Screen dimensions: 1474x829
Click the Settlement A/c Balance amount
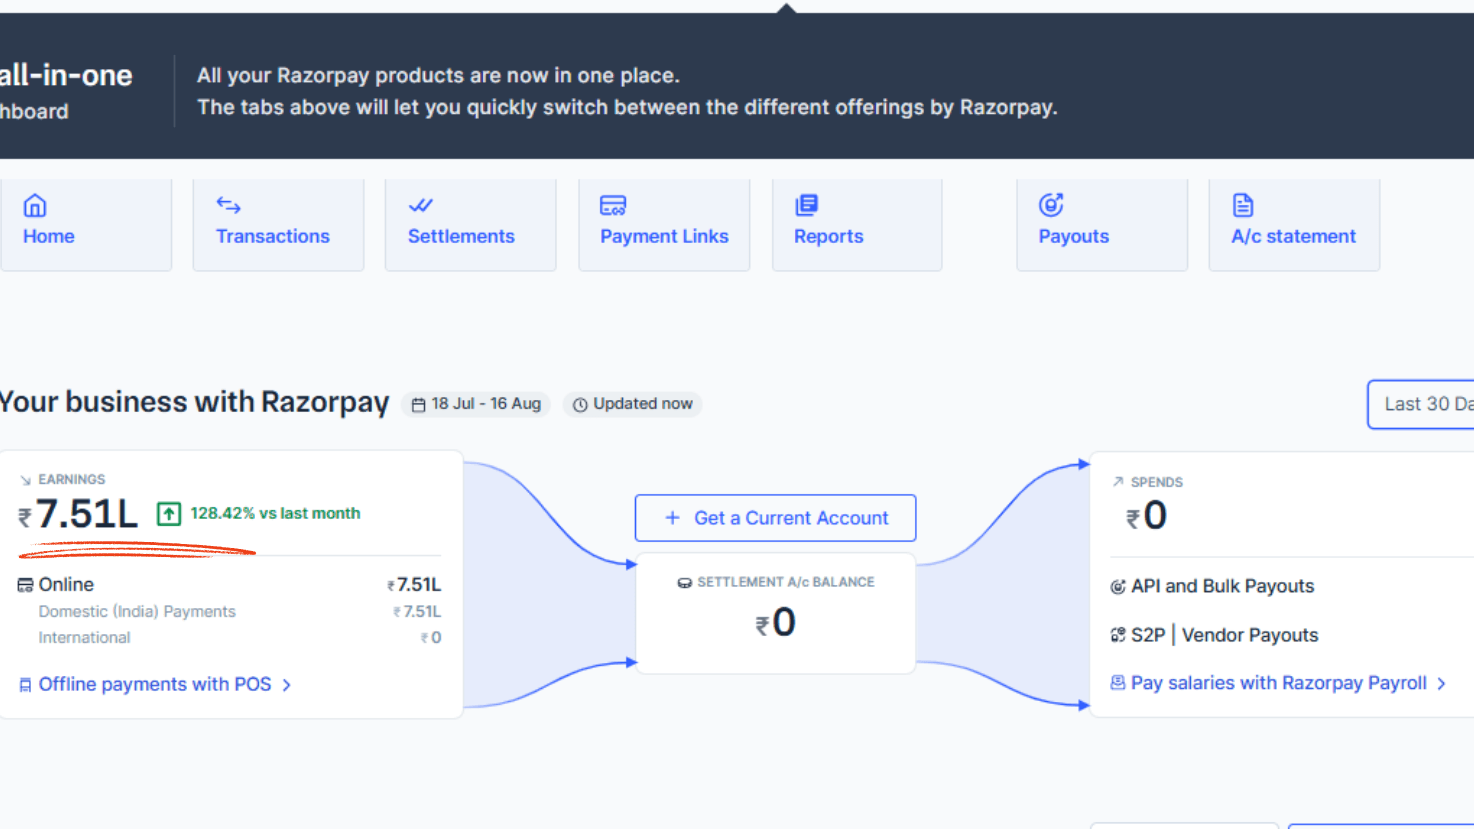tap(776, 622)
